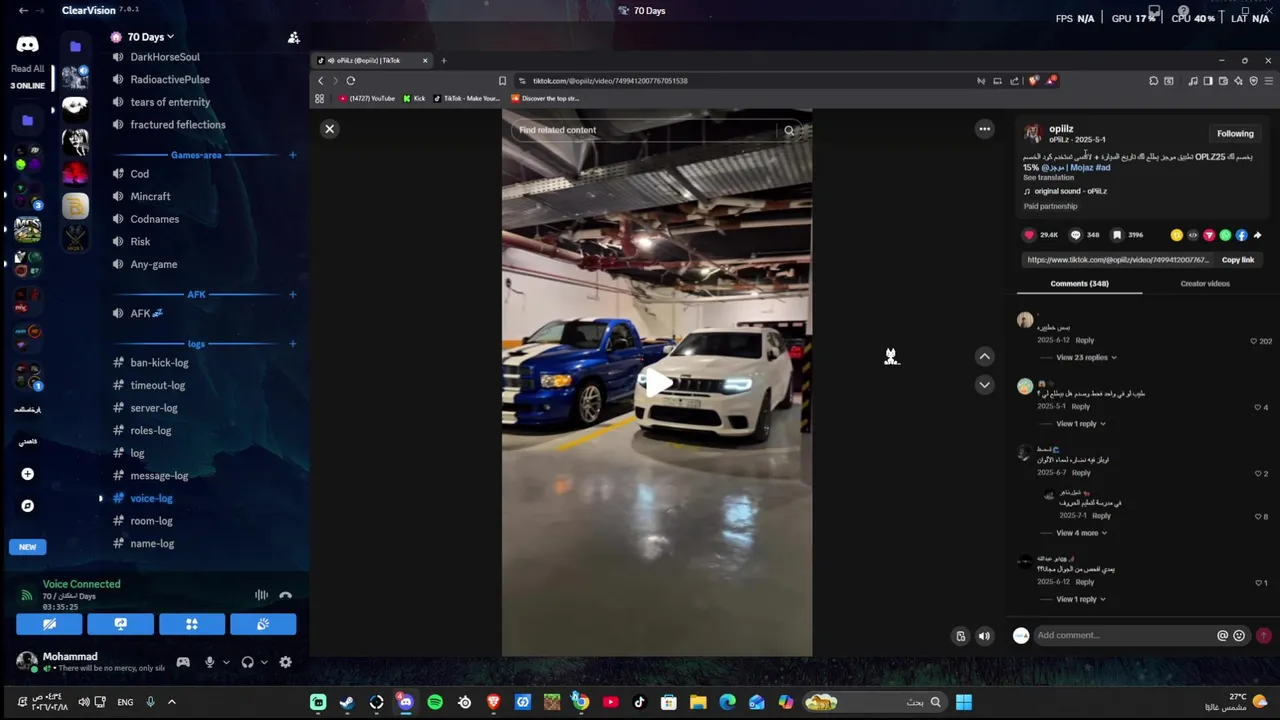The height and width of the screenshot is (720, 1280).
Task: Expand microphone input options arrow
Action: point(226,662)
